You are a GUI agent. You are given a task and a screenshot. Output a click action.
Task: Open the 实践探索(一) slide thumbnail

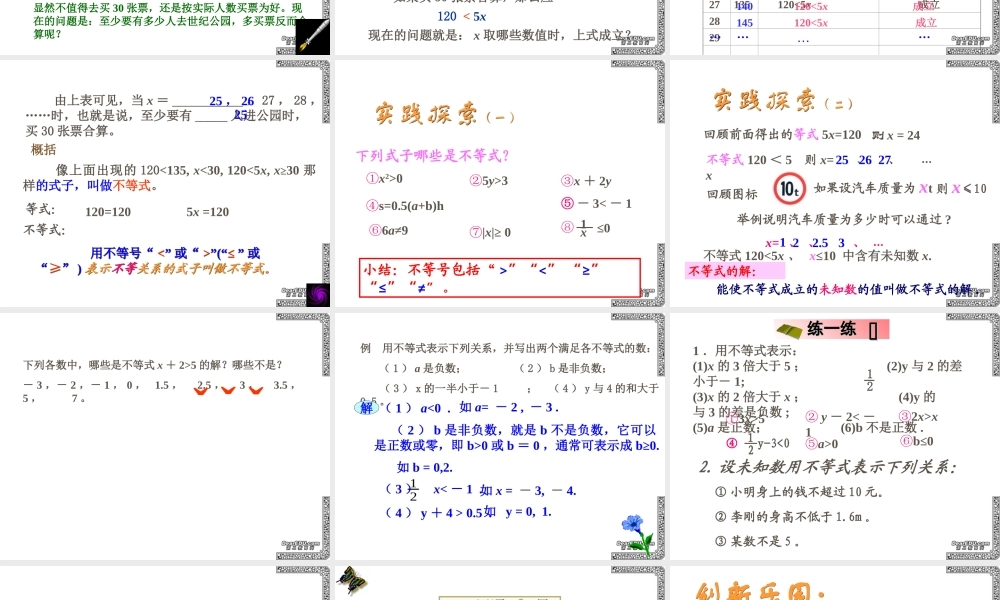click(x=499, y=184)
